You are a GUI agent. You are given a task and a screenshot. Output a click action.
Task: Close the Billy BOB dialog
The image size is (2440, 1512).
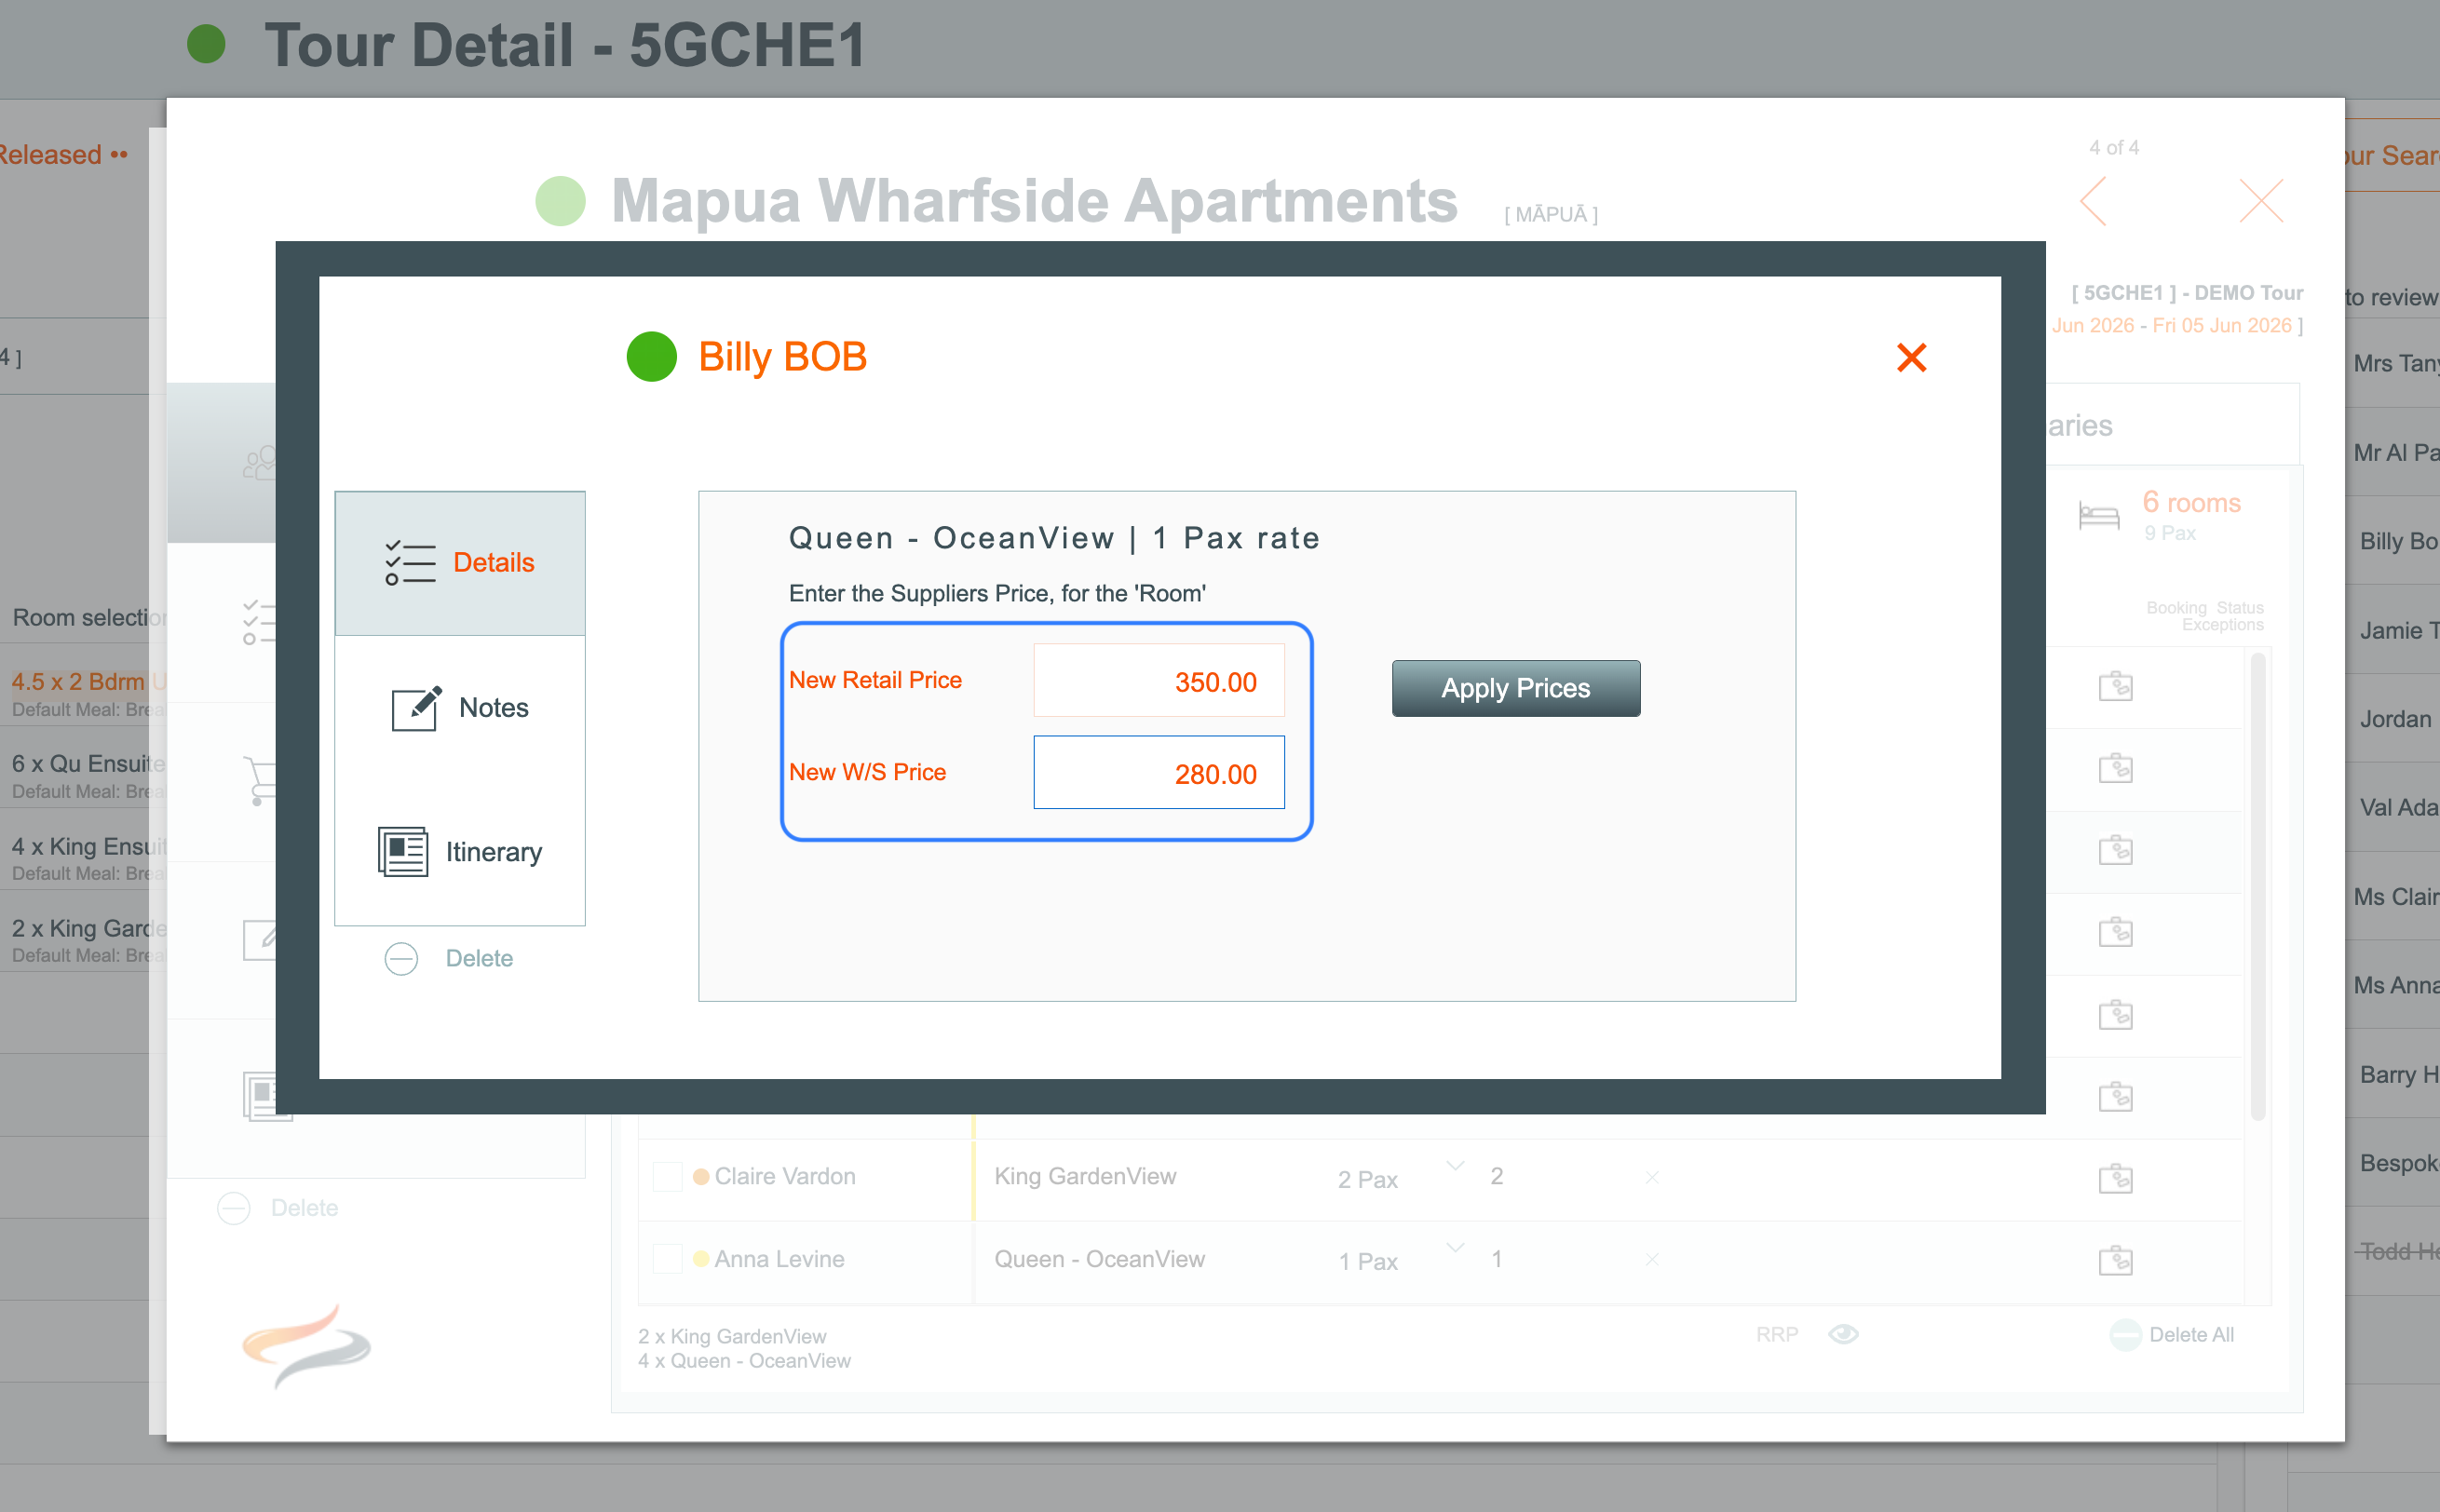(1911, 357)
